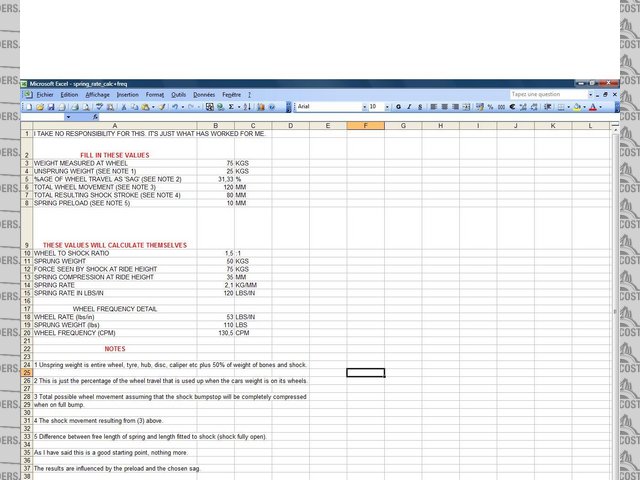Toggle Underline formatting
The height and width of the screenshot is (480, 640).
418,106
